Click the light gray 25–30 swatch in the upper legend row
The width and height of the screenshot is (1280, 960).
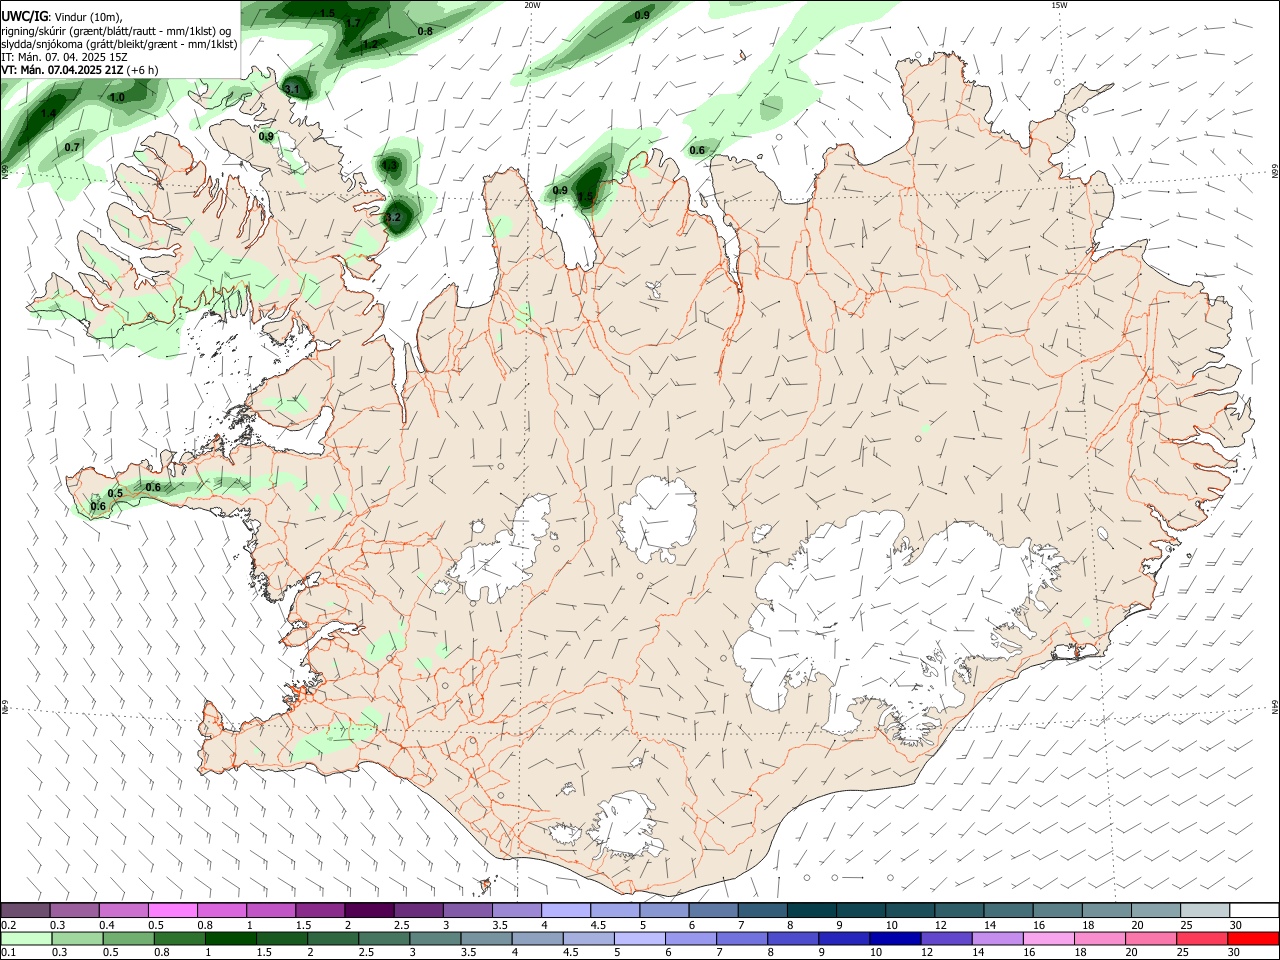1205,910
